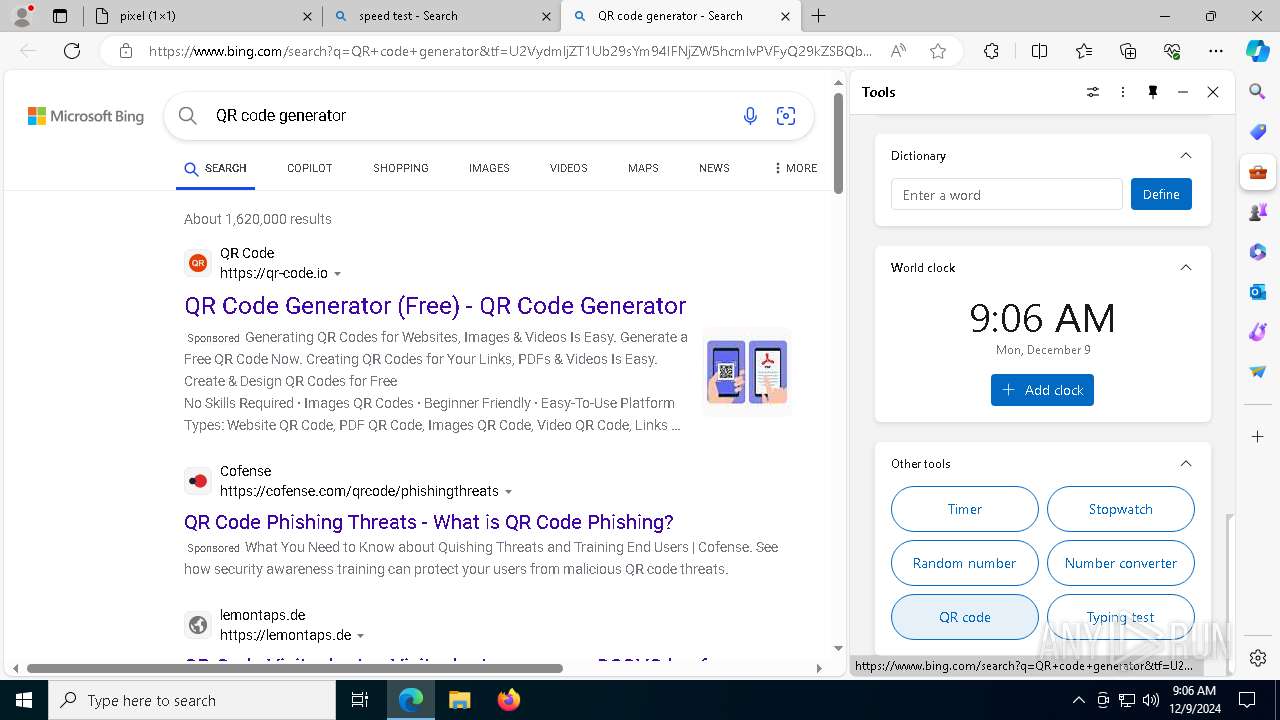Screen dimensions: 1280x720
Task: Switch to SHOPPING search tab
Action: pyautogui.click(x=401, y=168)
